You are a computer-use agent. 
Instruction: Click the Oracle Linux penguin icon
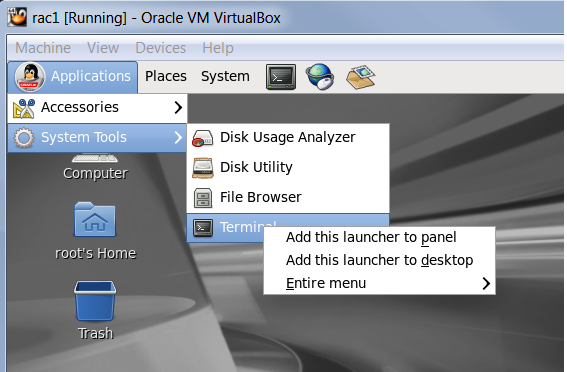pos(30,77)
